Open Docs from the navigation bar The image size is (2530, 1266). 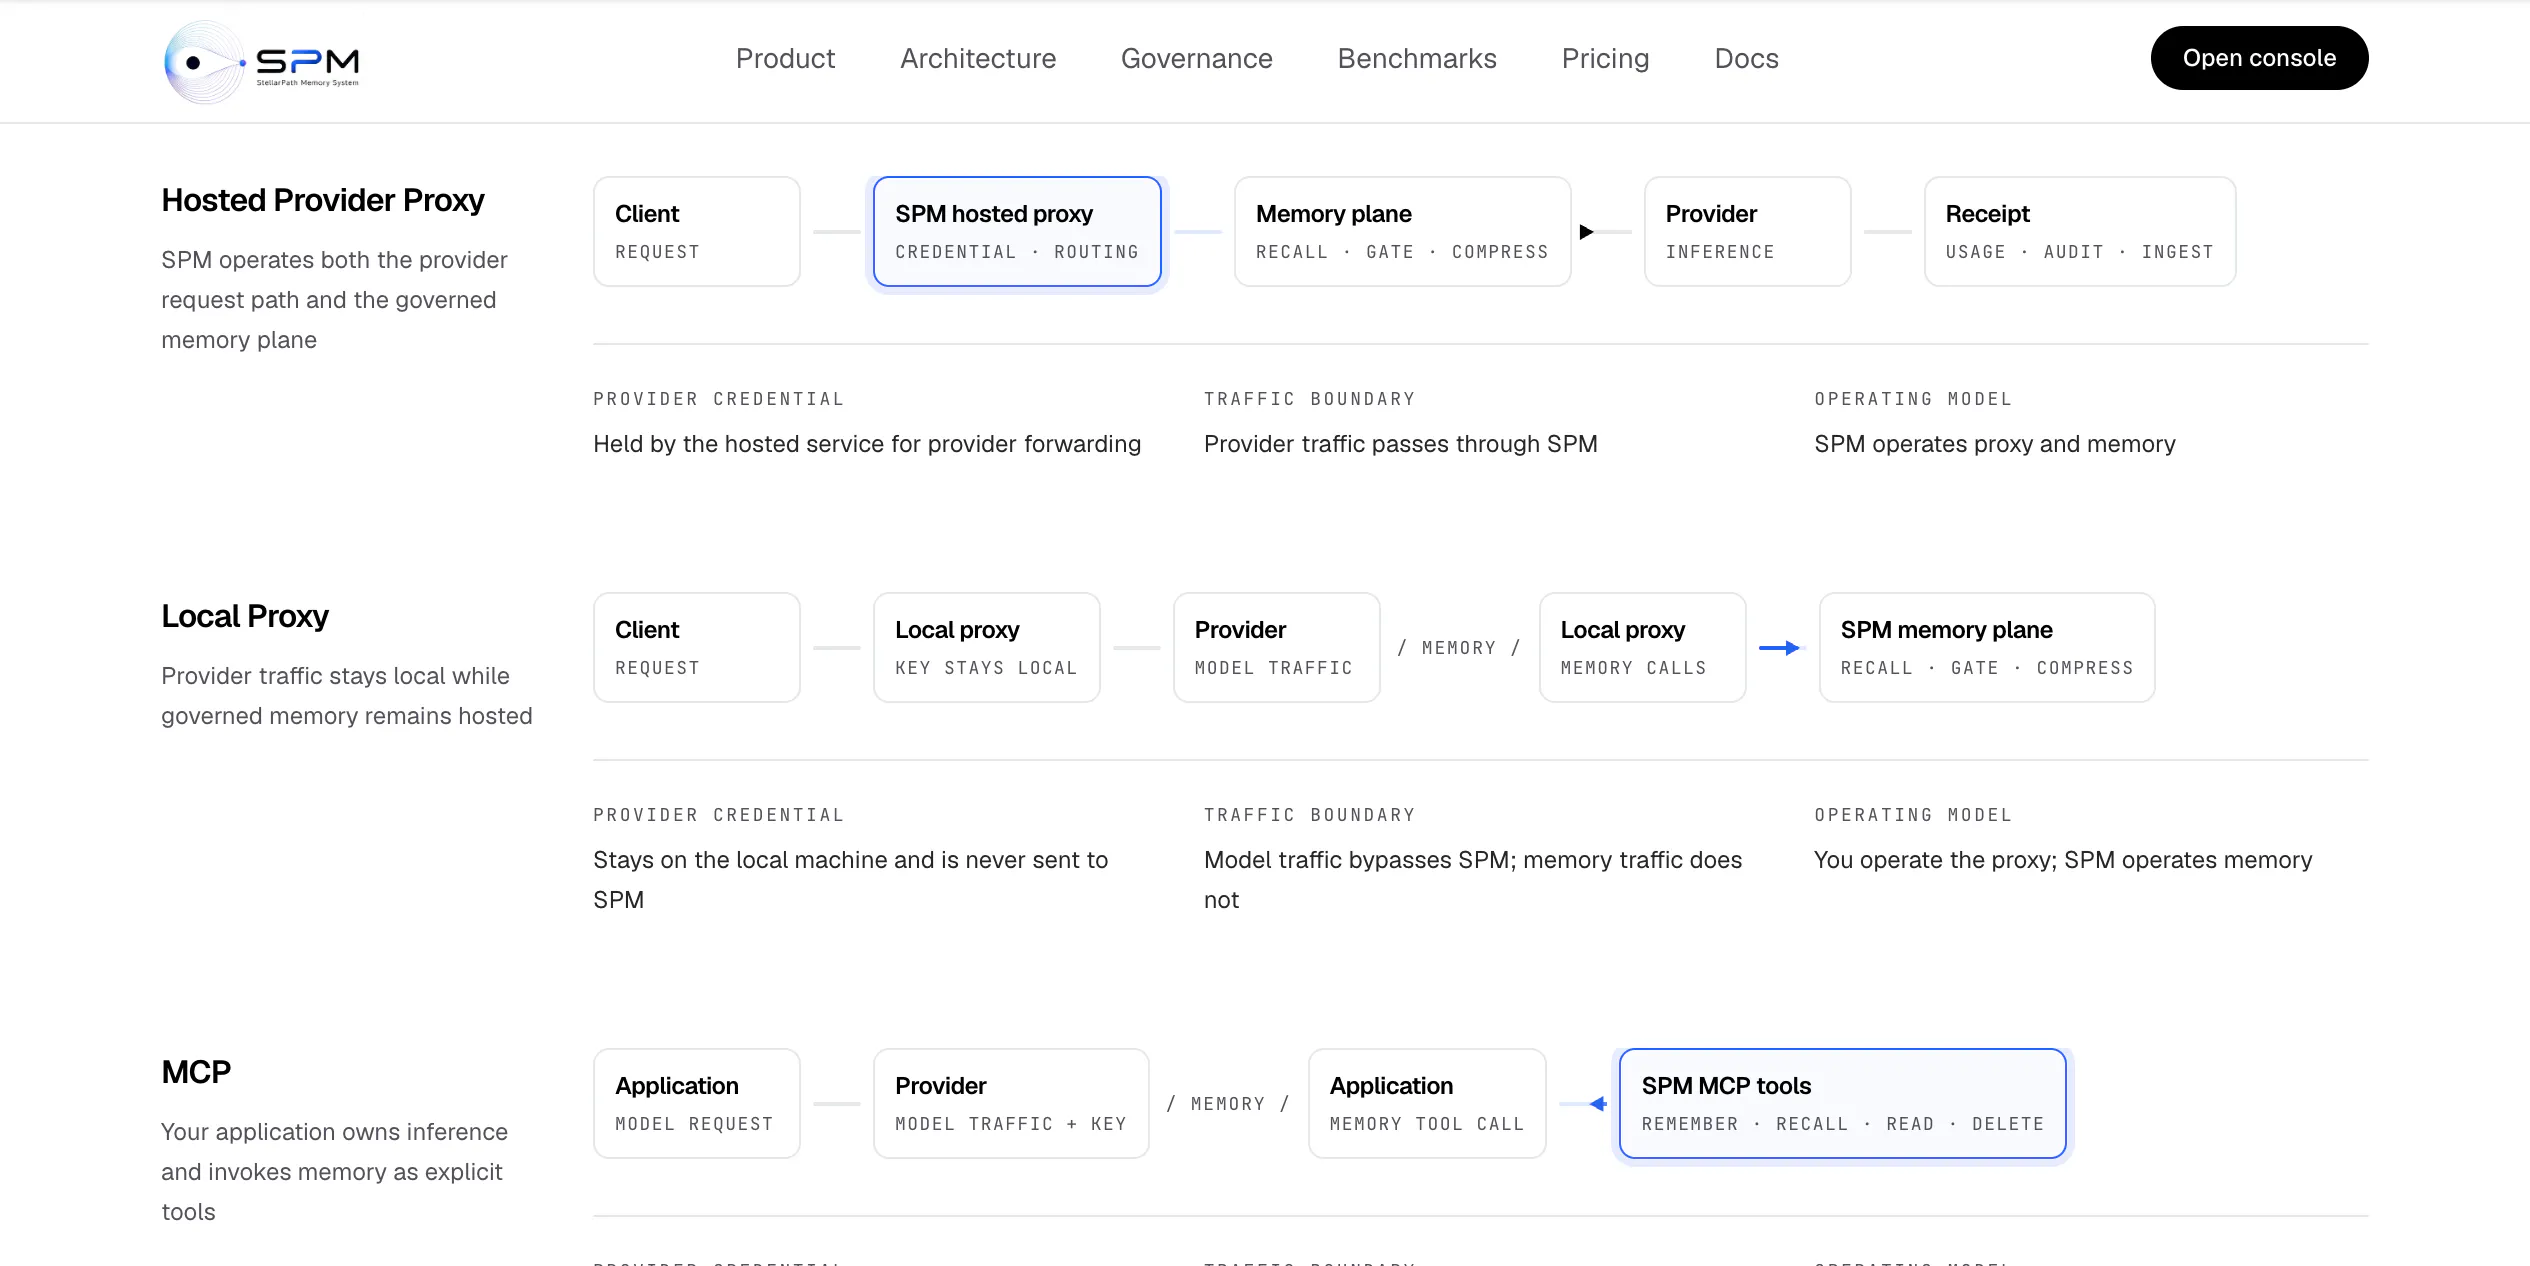1746,58
